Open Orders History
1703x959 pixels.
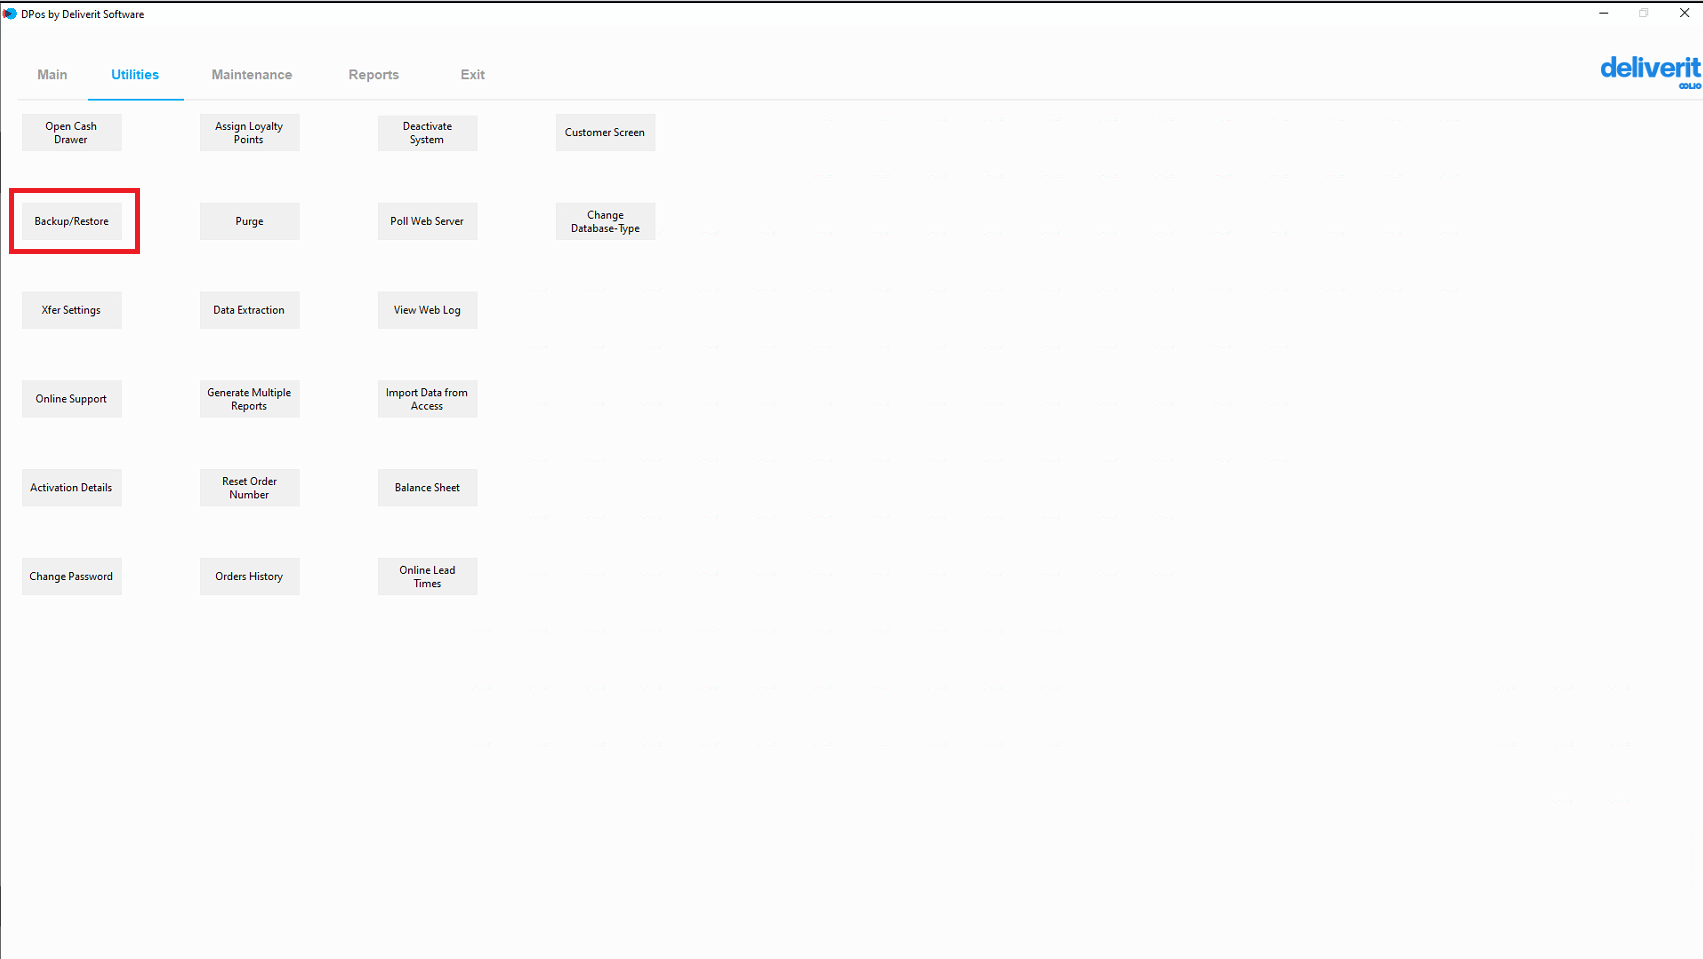249,577
